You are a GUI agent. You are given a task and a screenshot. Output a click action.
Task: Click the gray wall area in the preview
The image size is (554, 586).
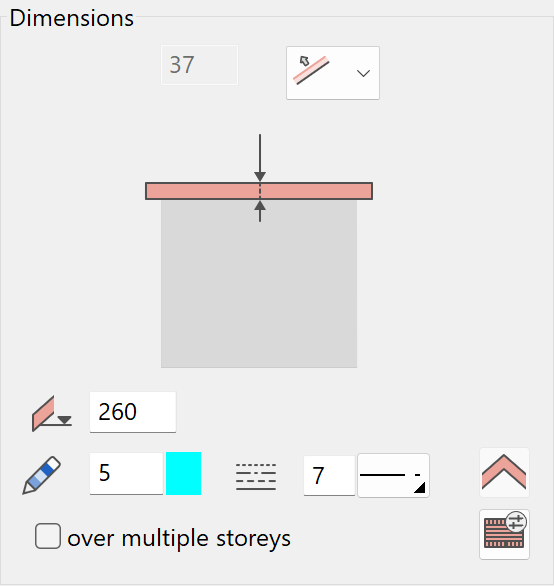coord(259,284)
